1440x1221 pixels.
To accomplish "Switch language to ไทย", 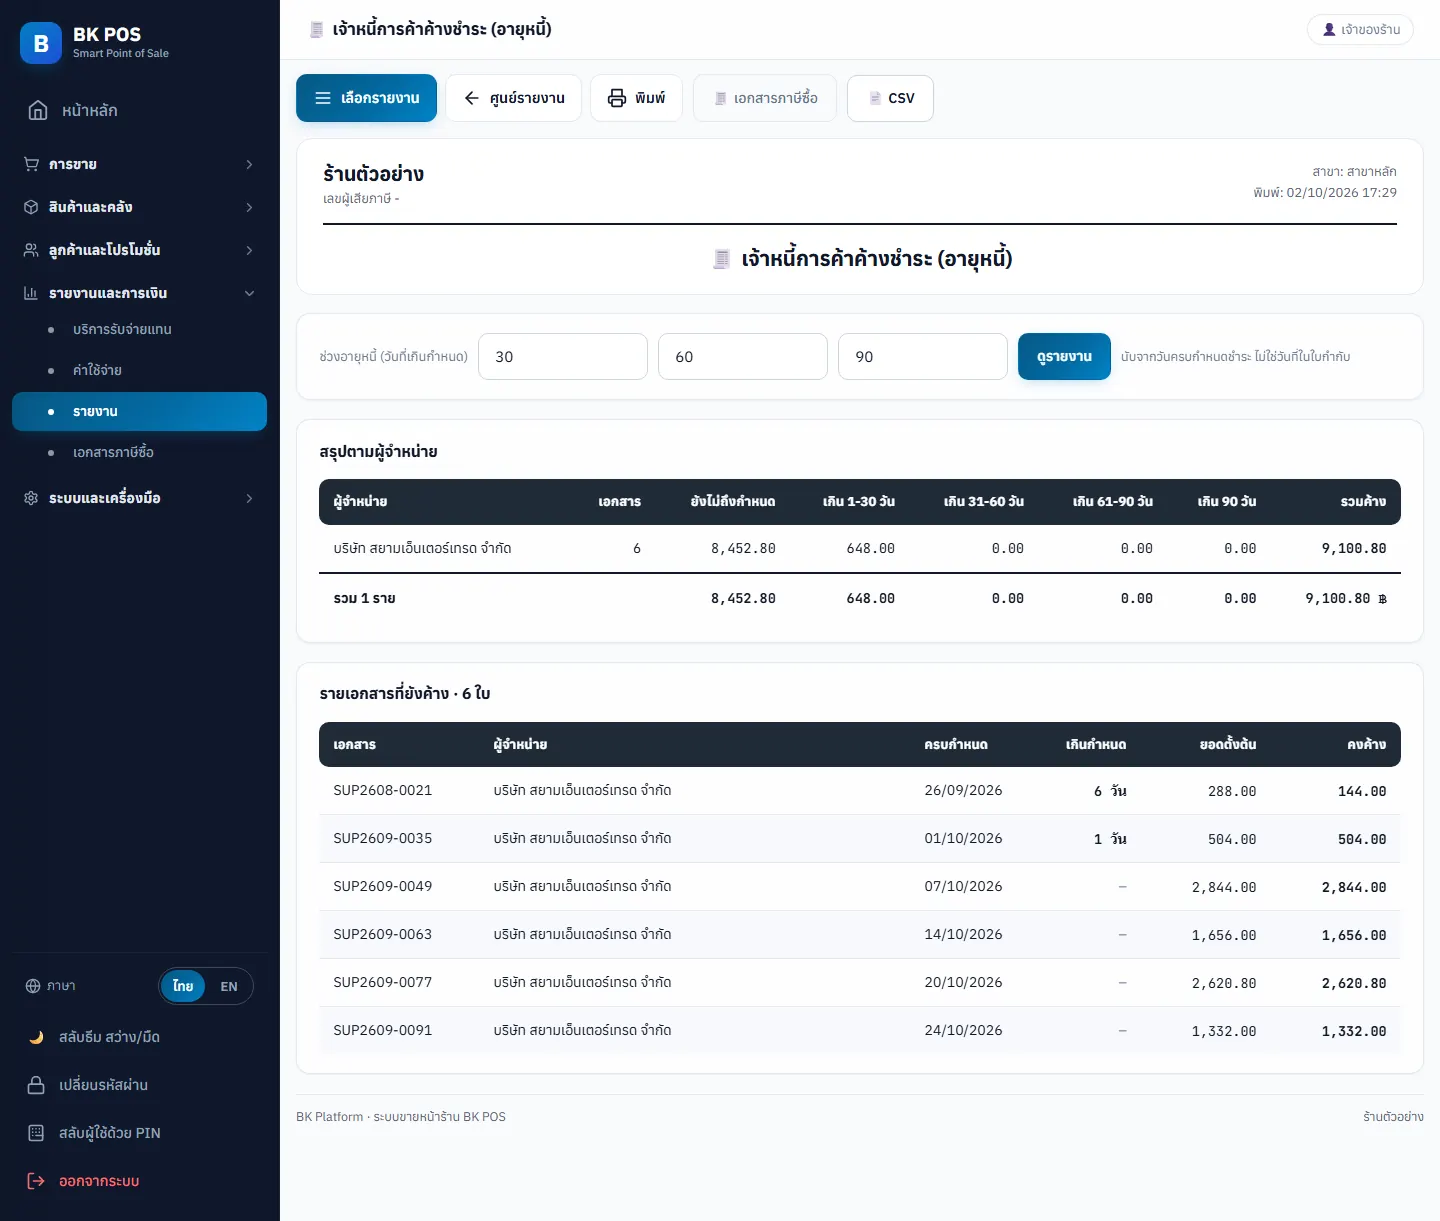I will pyautogui.click(x=183, y=986).
